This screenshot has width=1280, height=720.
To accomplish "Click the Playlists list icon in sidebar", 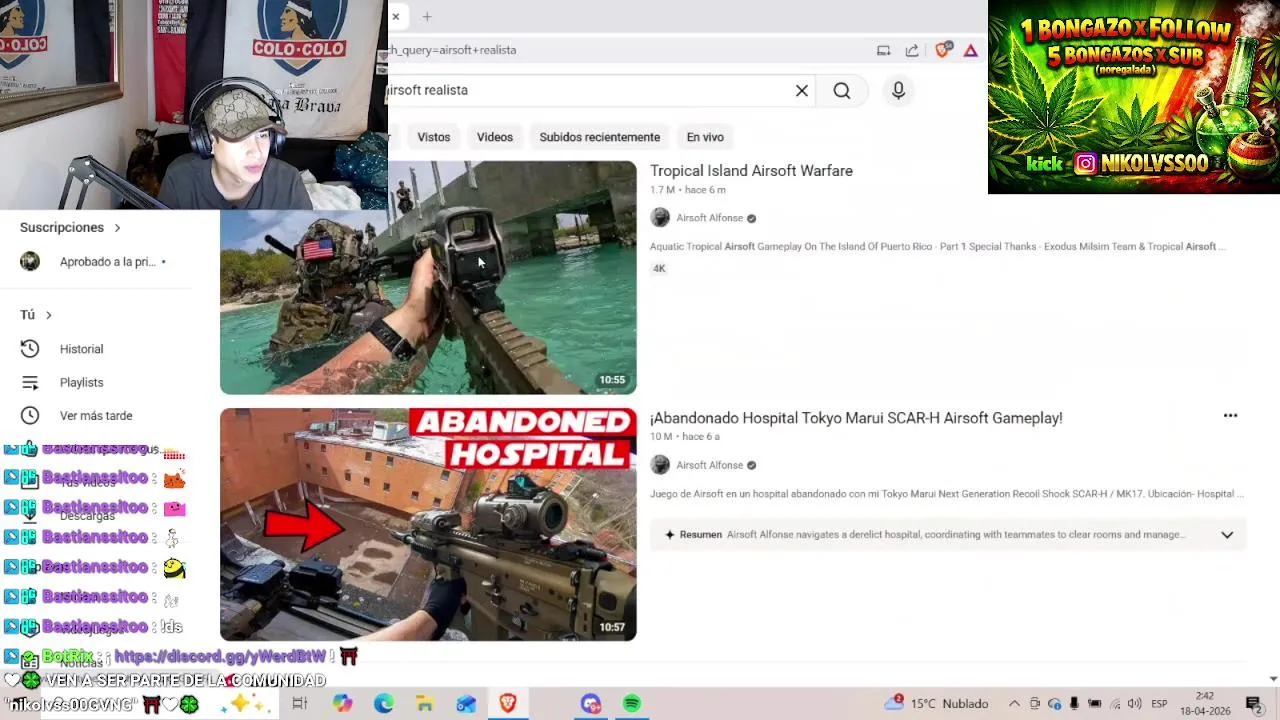I will coord(30,382).
